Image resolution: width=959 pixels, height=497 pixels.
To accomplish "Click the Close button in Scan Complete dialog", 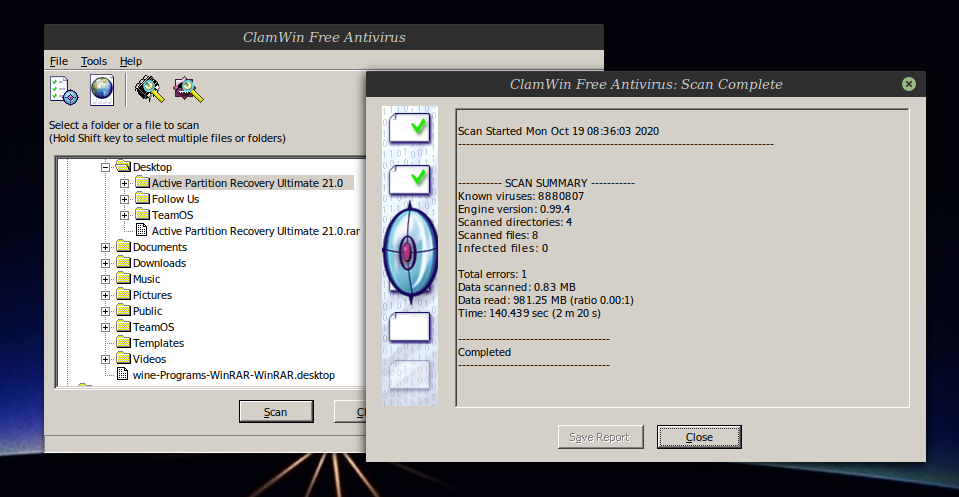I will (x=699, y=437).
